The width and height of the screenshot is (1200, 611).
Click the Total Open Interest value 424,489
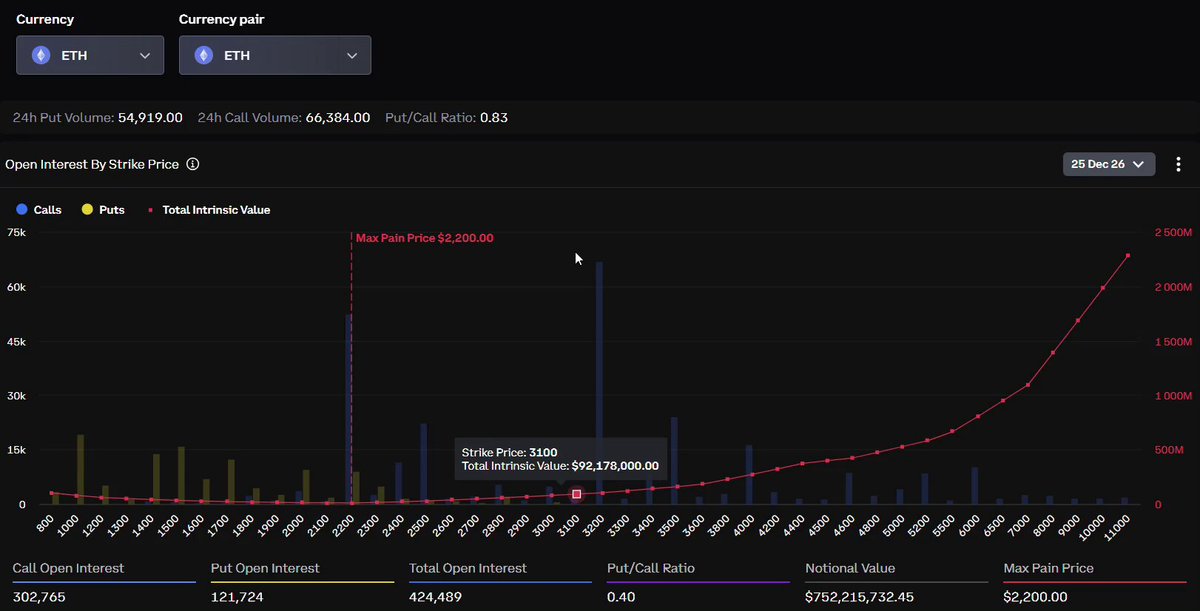(434, 597)
